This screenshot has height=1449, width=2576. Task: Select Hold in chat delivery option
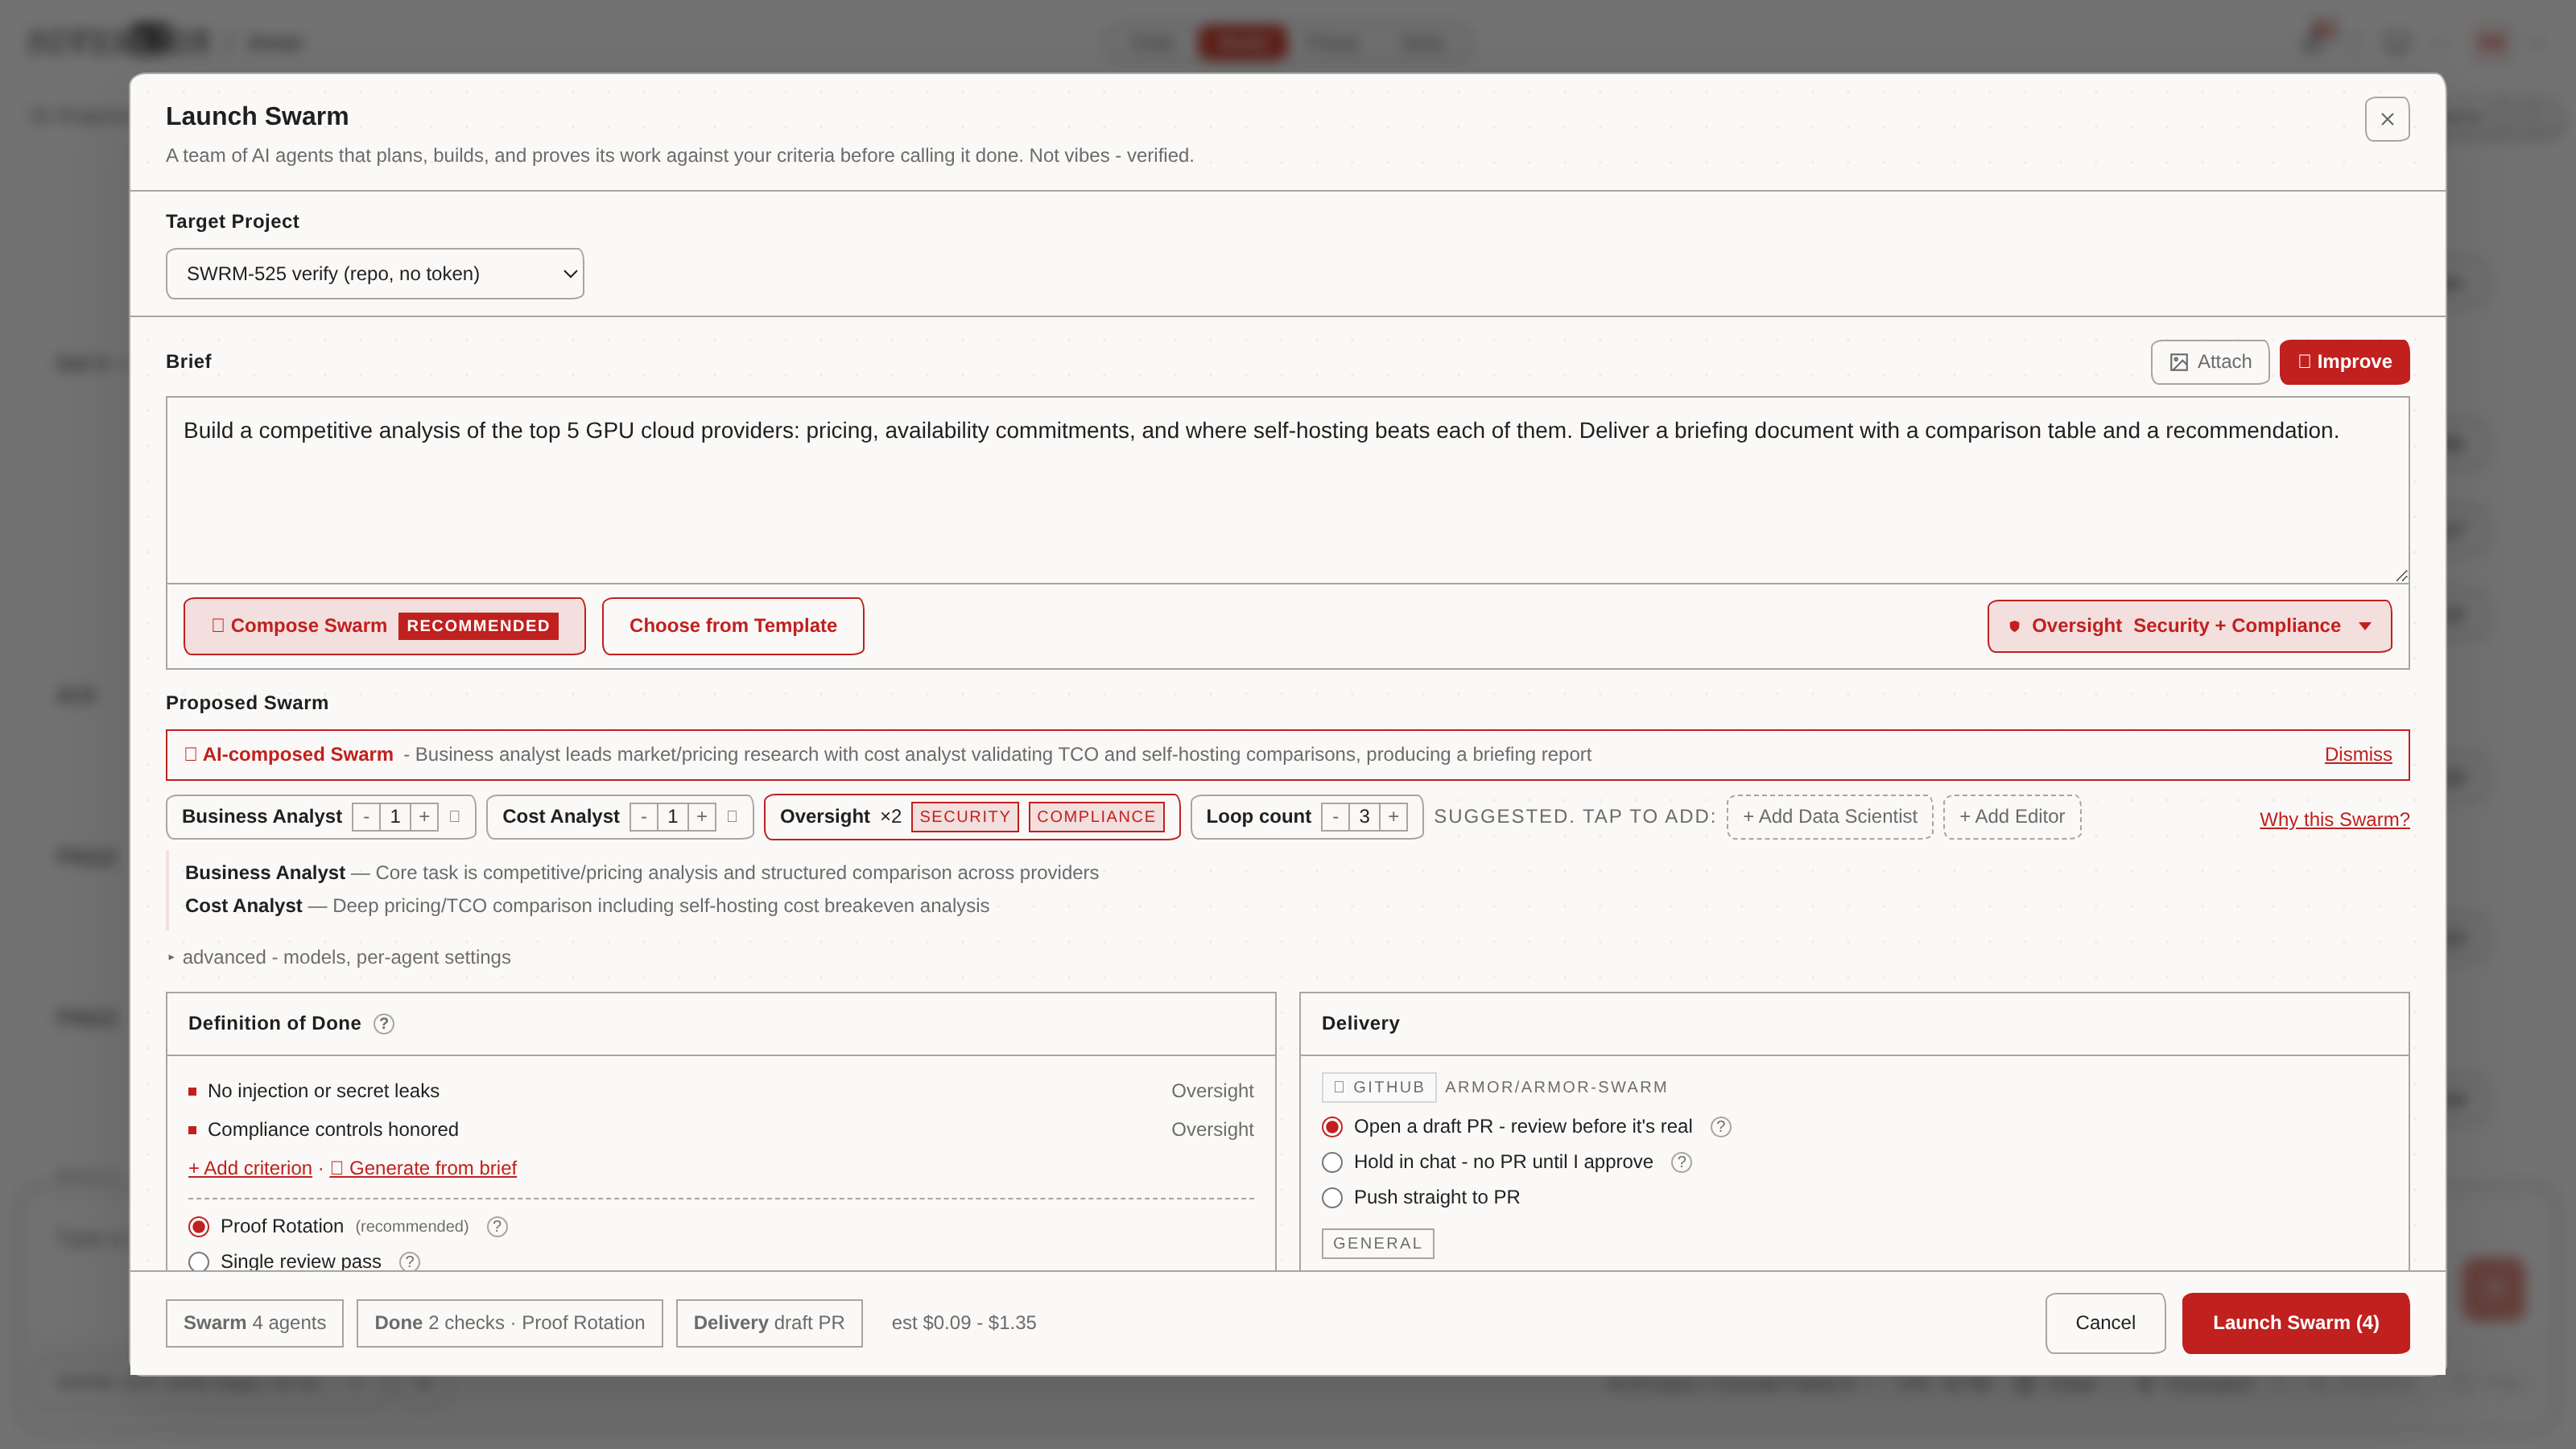point(1332,1162)
